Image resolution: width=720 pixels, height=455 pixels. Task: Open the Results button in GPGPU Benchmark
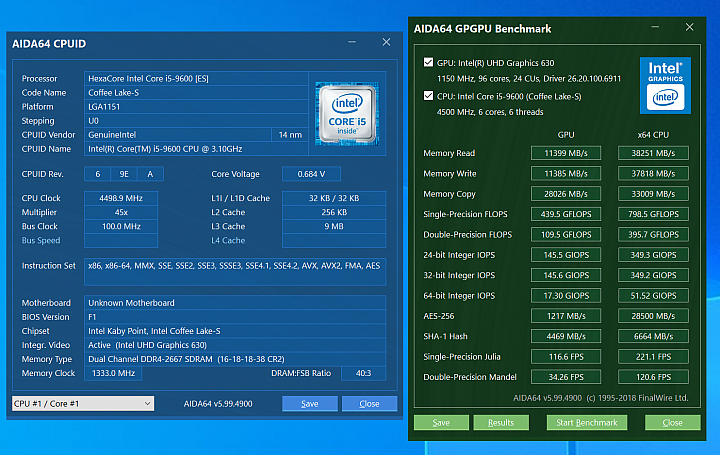point(501,422)
